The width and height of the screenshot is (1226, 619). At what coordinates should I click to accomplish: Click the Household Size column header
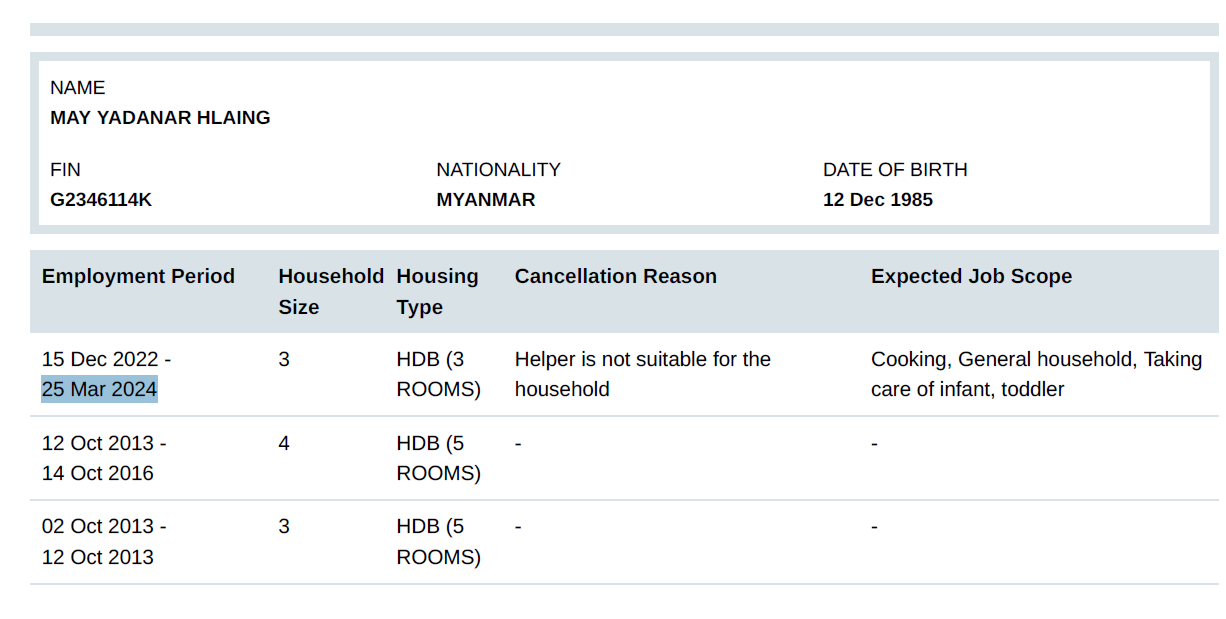pos(330,291)
